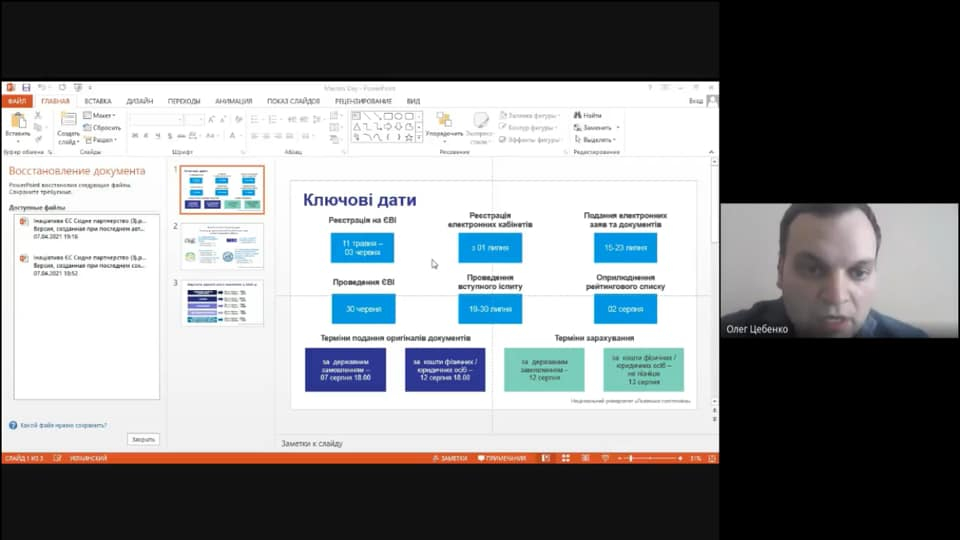Open the Выделить select dropdown
Screen dimensions: 960x540
pyautogui.click(x=595, y=140)
